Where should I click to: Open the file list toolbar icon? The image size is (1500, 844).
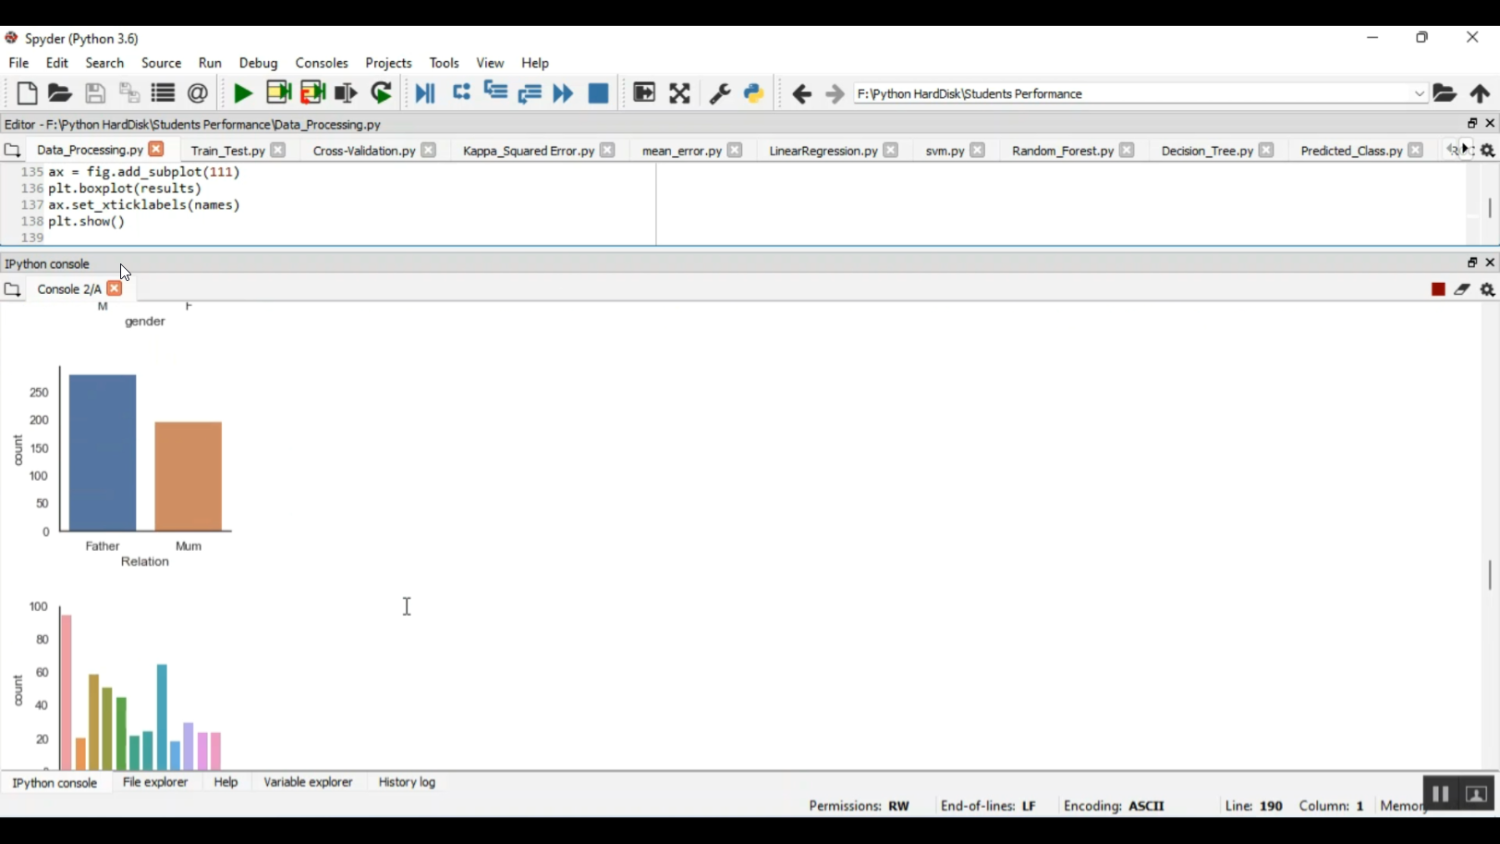coord(163,93)
